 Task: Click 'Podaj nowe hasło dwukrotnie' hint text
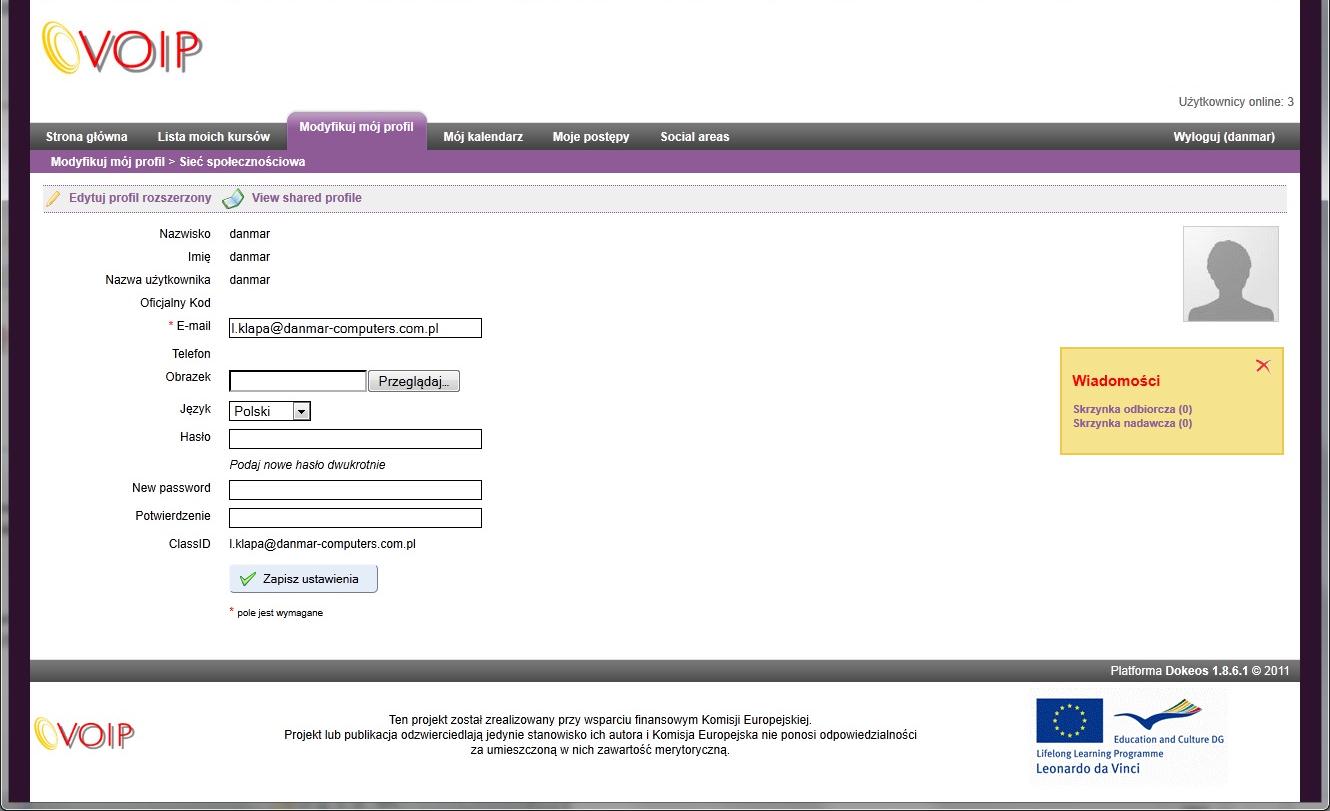click(x=308, y=465)
